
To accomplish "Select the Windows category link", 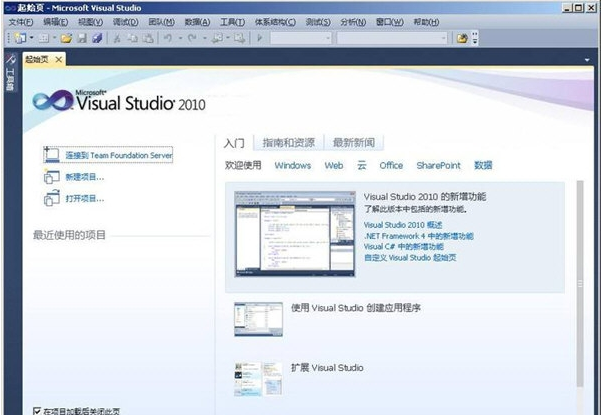I will (x=293, y=166).
